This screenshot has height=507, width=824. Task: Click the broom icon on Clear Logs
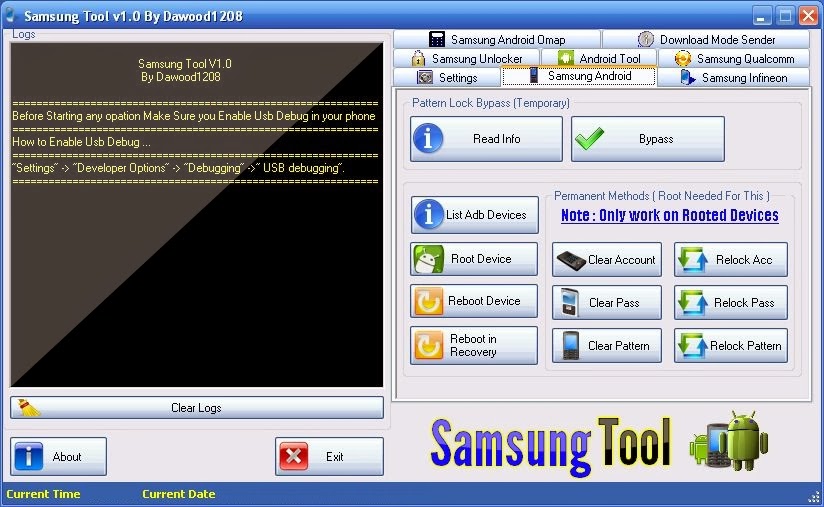tap(28, 408)
